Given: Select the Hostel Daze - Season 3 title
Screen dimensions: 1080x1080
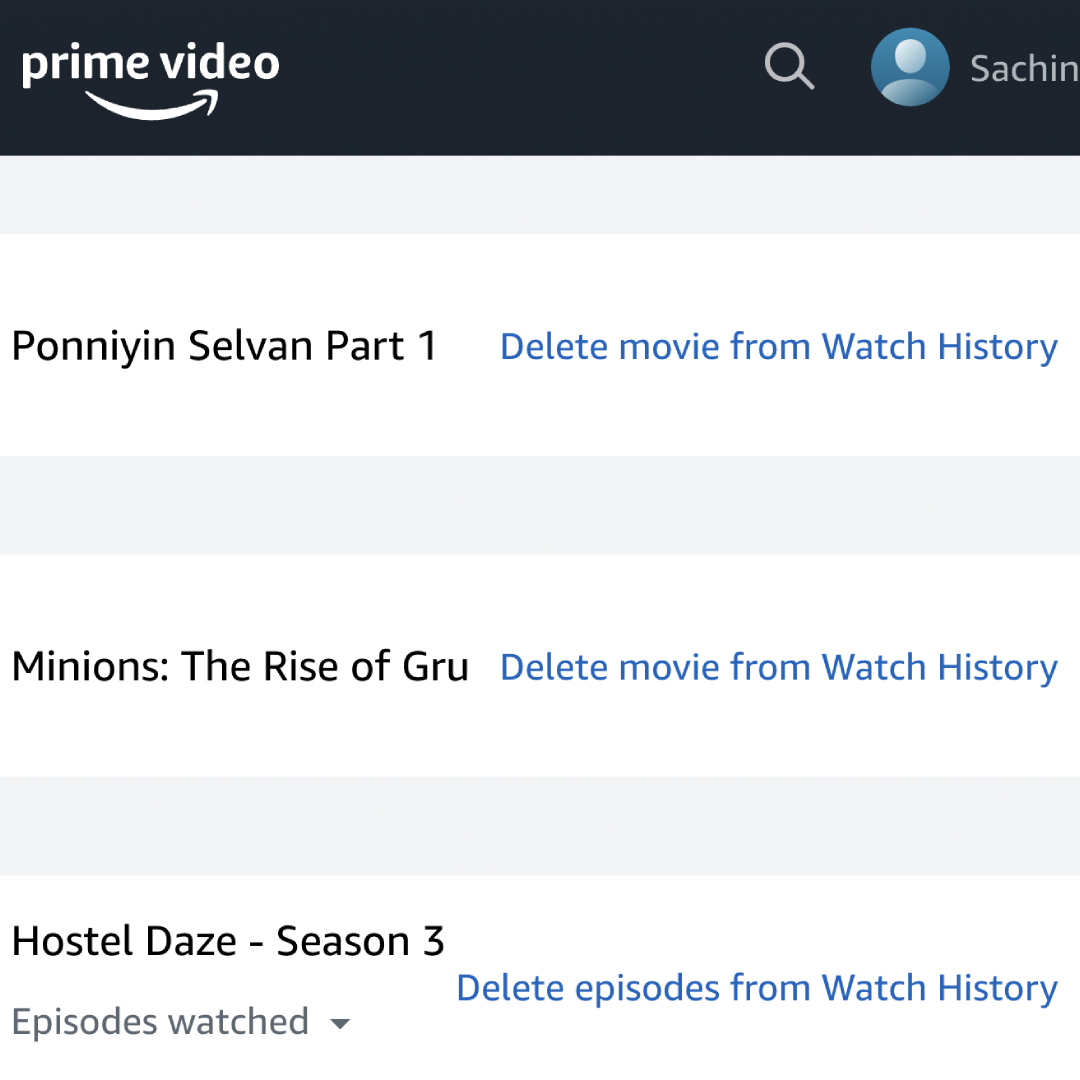Looking at the screenshot, I should click(228, 941).
